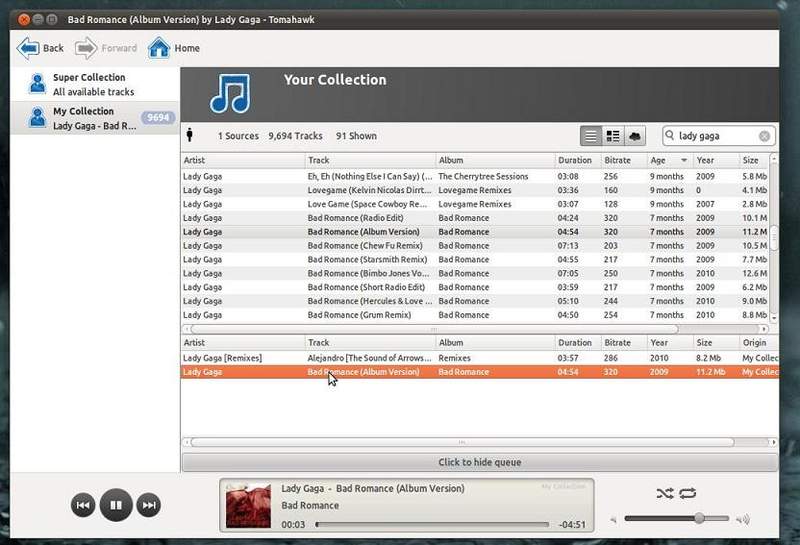Click the Forward arrow icon
Screen dimensions: 800x545
point(85,48)
